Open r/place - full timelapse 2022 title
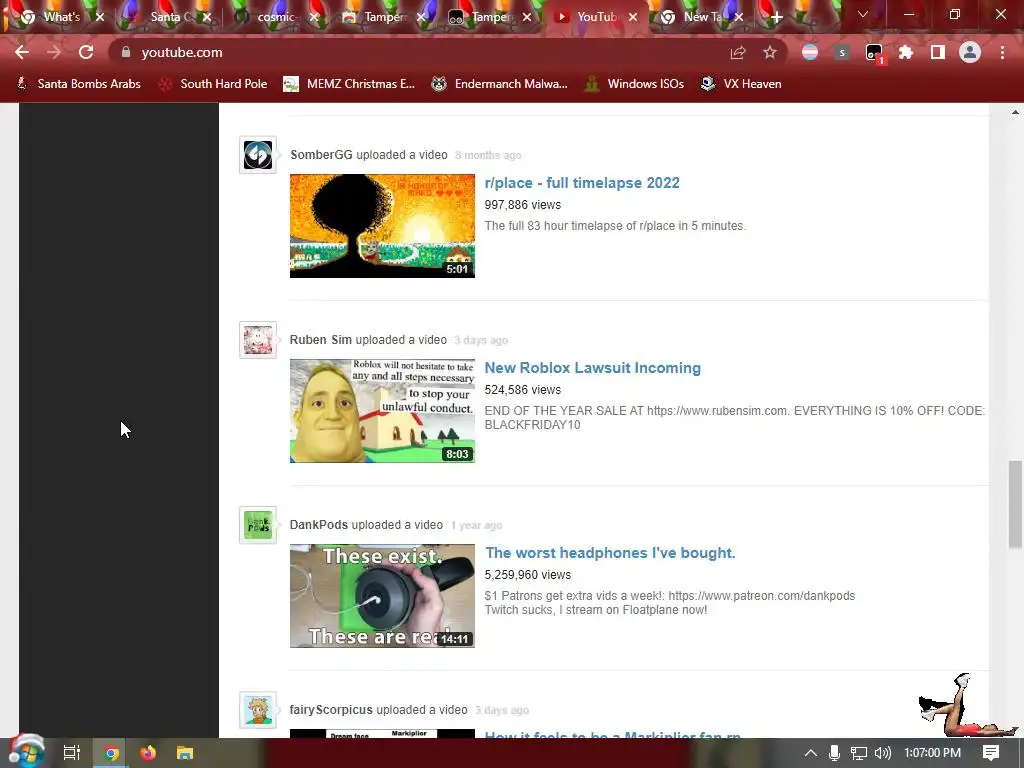The image size is (1024, 768). 582,183
